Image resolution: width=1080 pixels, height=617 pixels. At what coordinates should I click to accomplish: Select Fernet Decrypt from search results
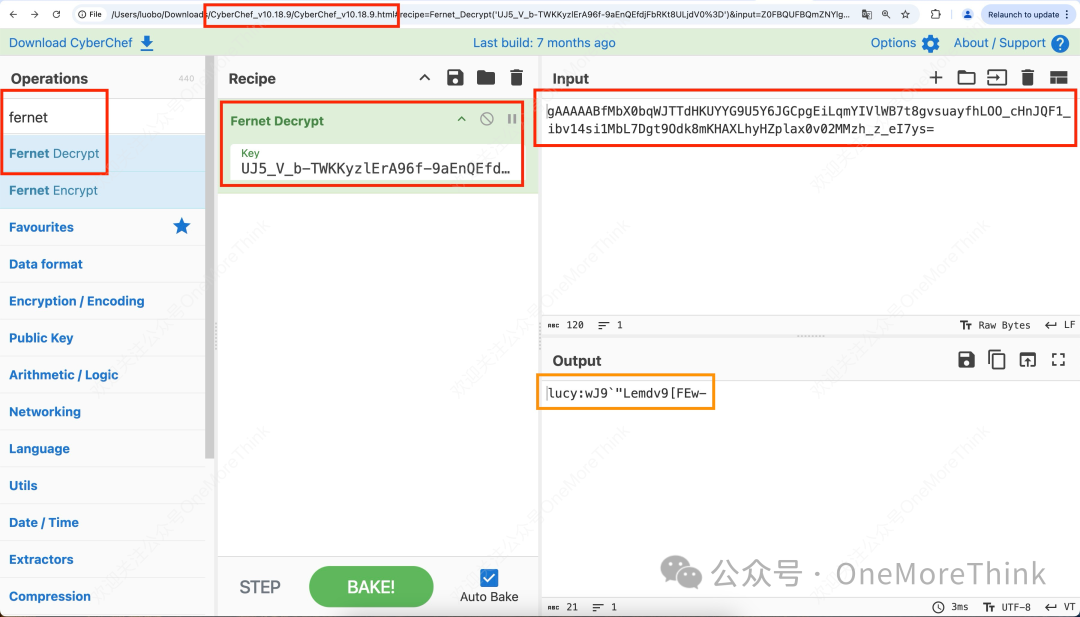[103, 153]
